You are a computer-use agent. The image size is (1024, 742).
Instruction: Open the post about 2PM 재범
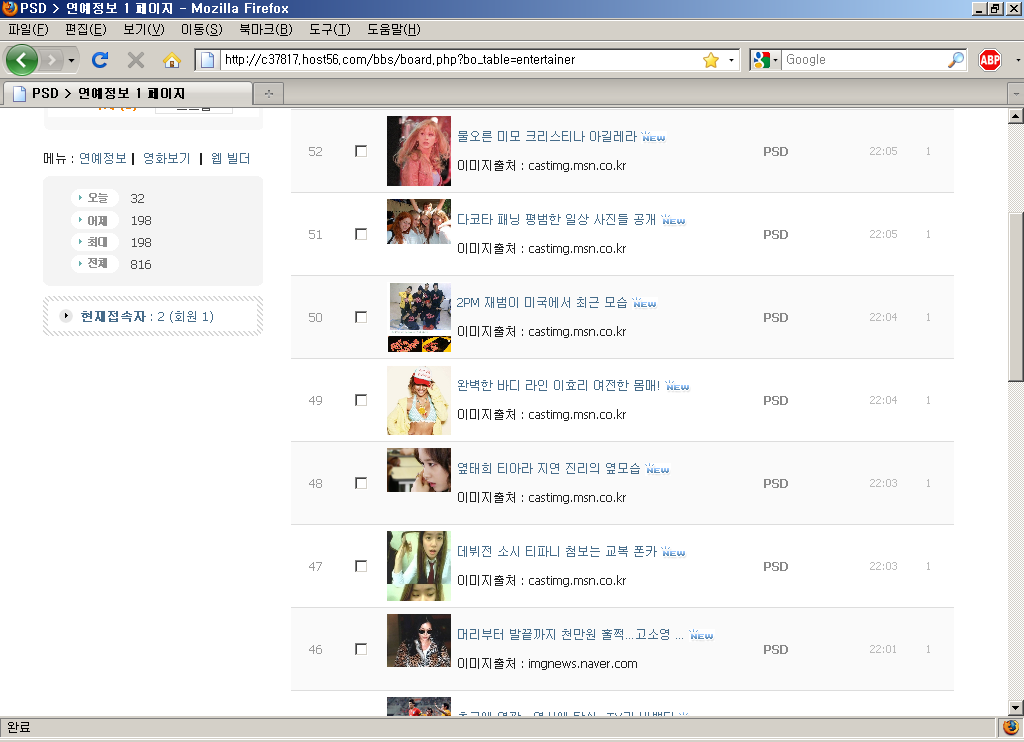541,302
